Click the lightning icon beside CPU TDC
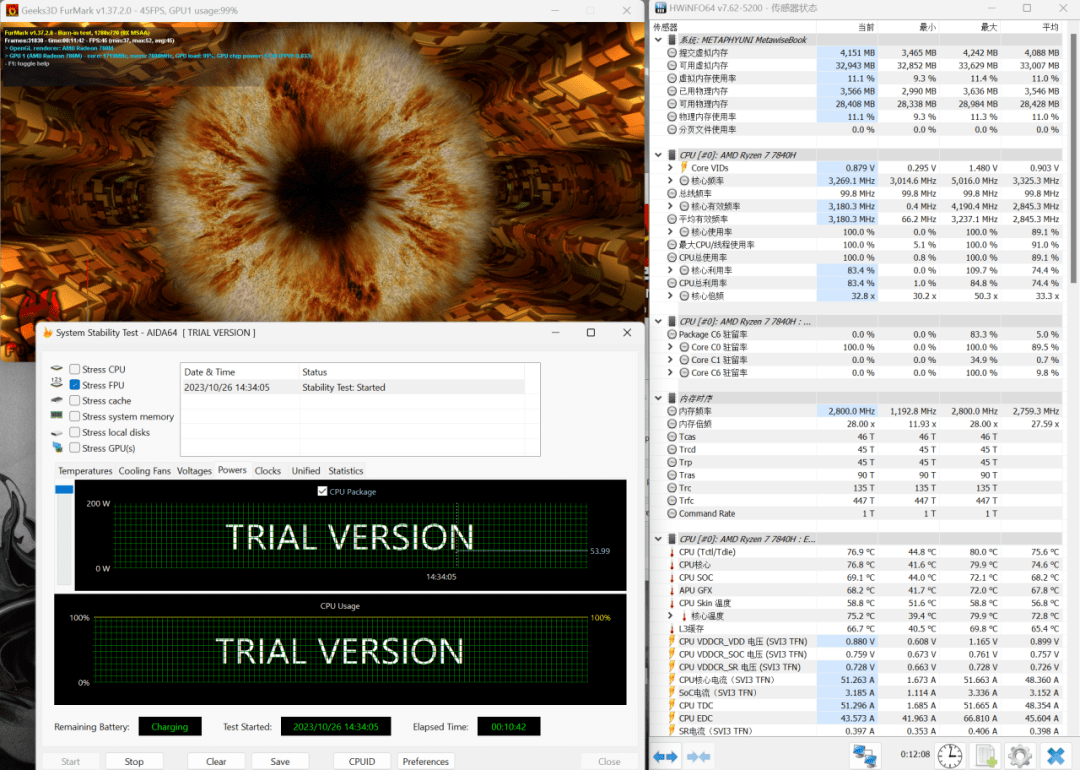This screenshot has height=770, width=1080. pos(672,705)
